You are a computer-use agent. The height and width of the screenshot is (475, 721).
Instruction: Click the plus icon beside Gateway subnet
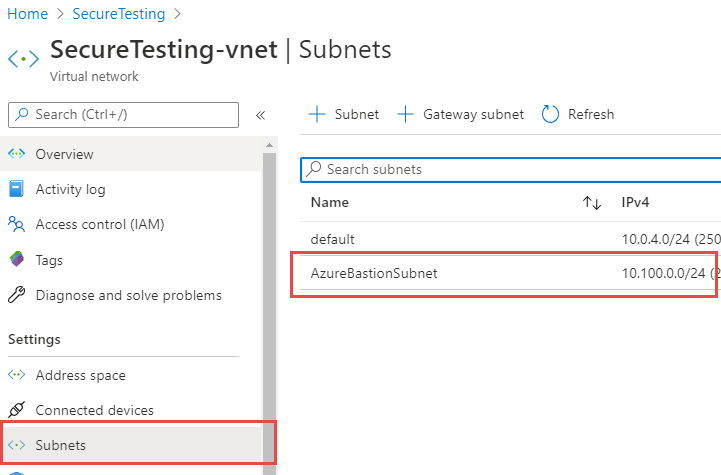tap(405, 114)
